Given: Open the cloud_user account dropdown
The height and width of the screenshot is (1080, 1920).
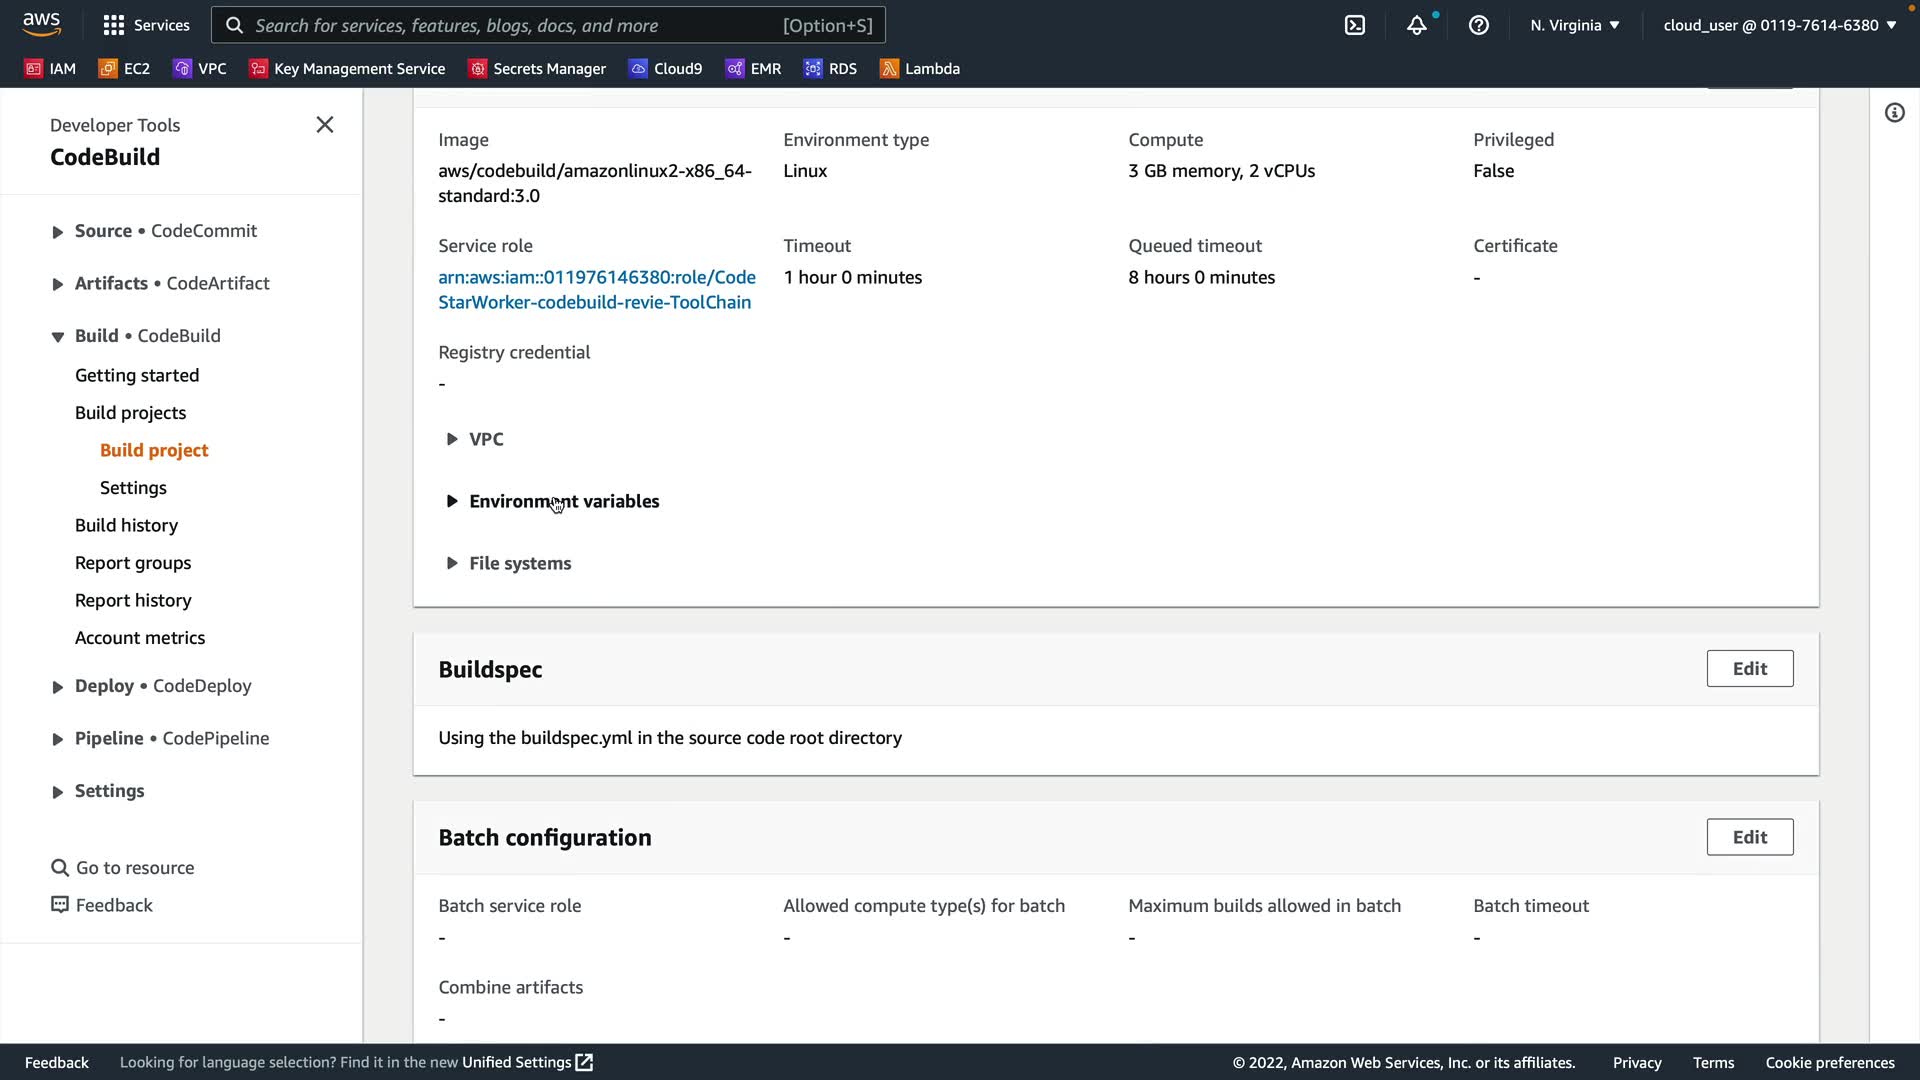Looking at the screenshot, I should 1779,25.
